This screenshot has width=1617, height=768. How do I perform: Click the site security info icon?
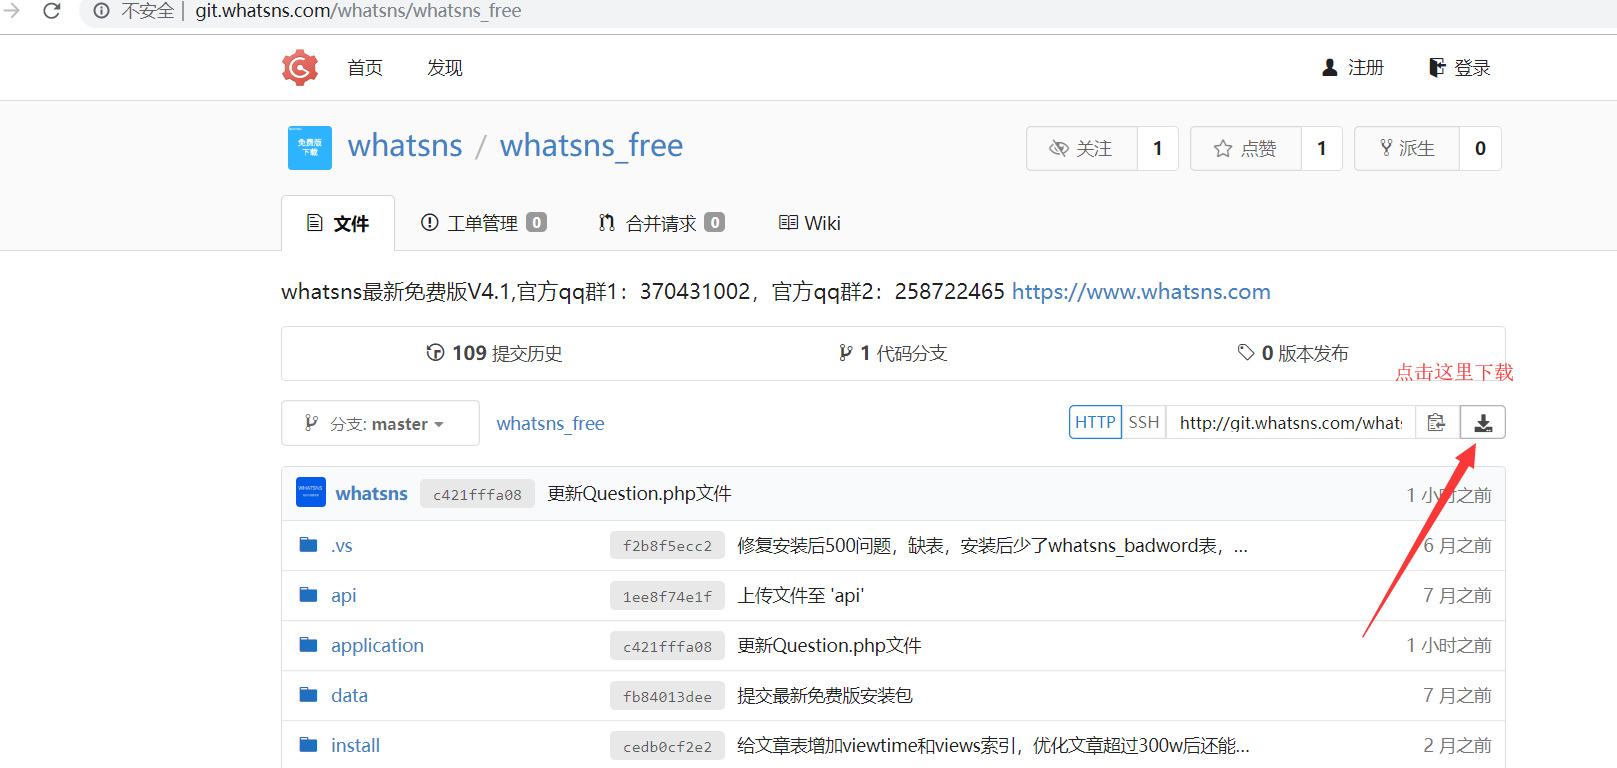pos(101,11)
